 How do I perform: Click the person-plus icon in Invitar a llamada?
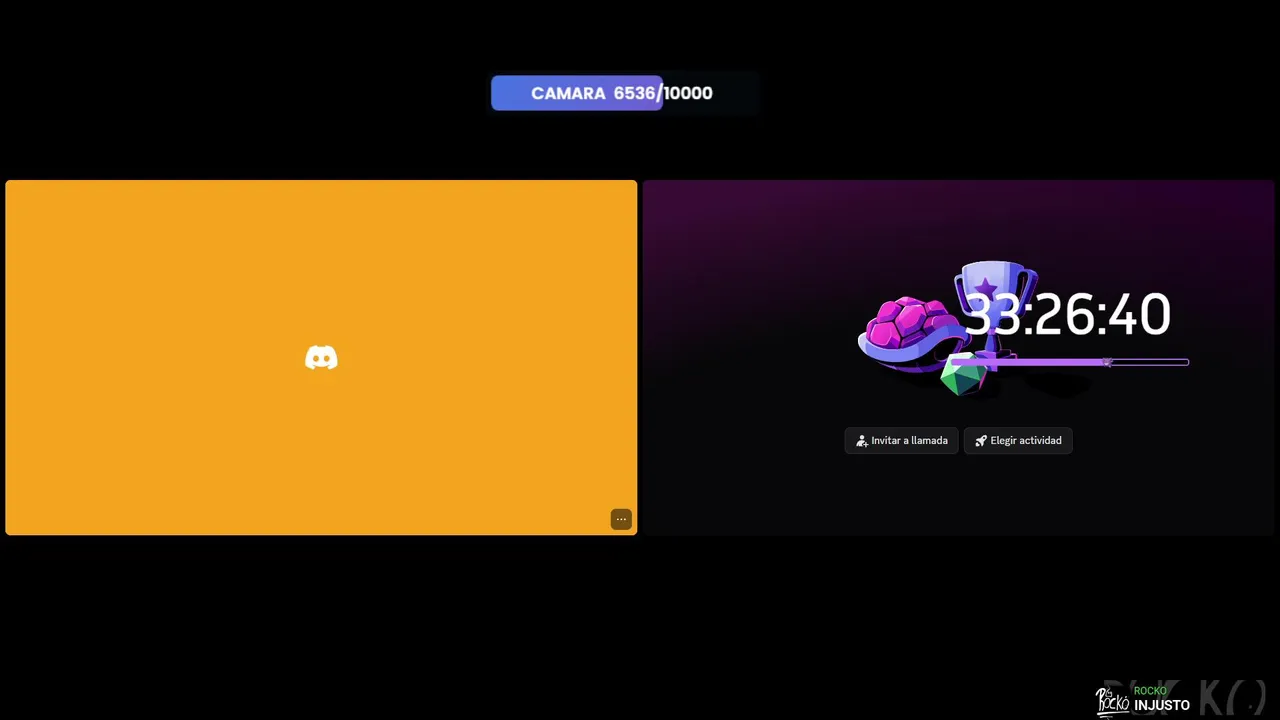point(862,441)
